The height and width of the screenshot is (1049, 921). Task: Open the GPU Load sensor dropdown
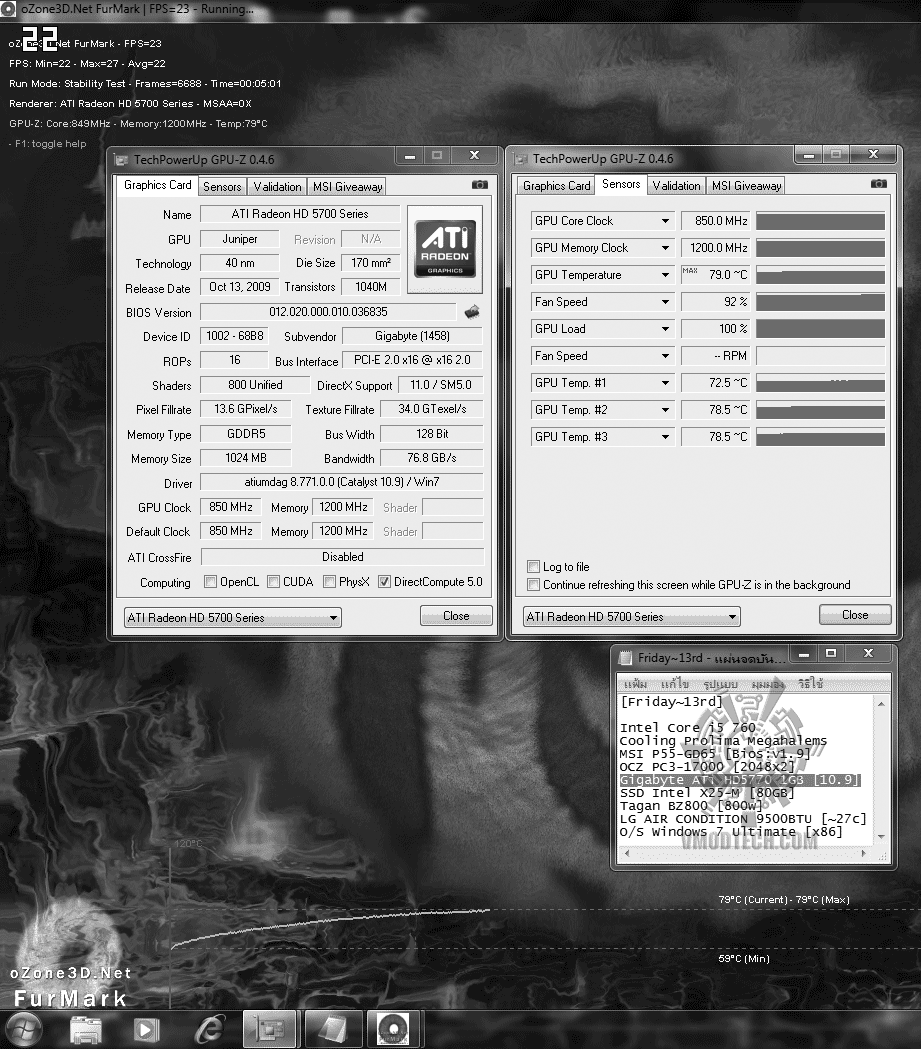pyautogui.click(x=666, y=328)
